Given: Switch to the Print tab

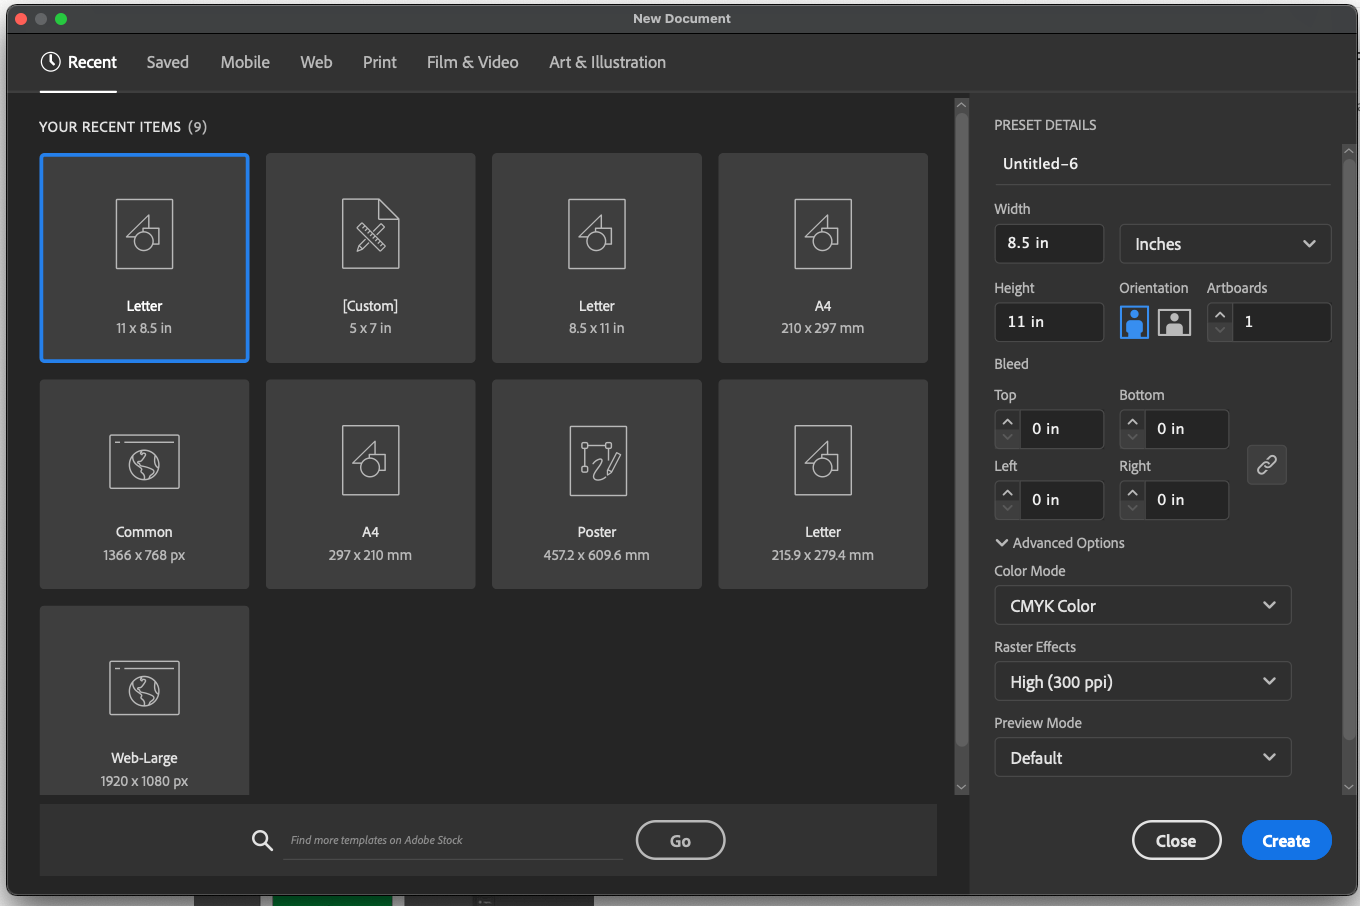Looking at the screenshot, I should pyautogui.click(x=379, y=62).
